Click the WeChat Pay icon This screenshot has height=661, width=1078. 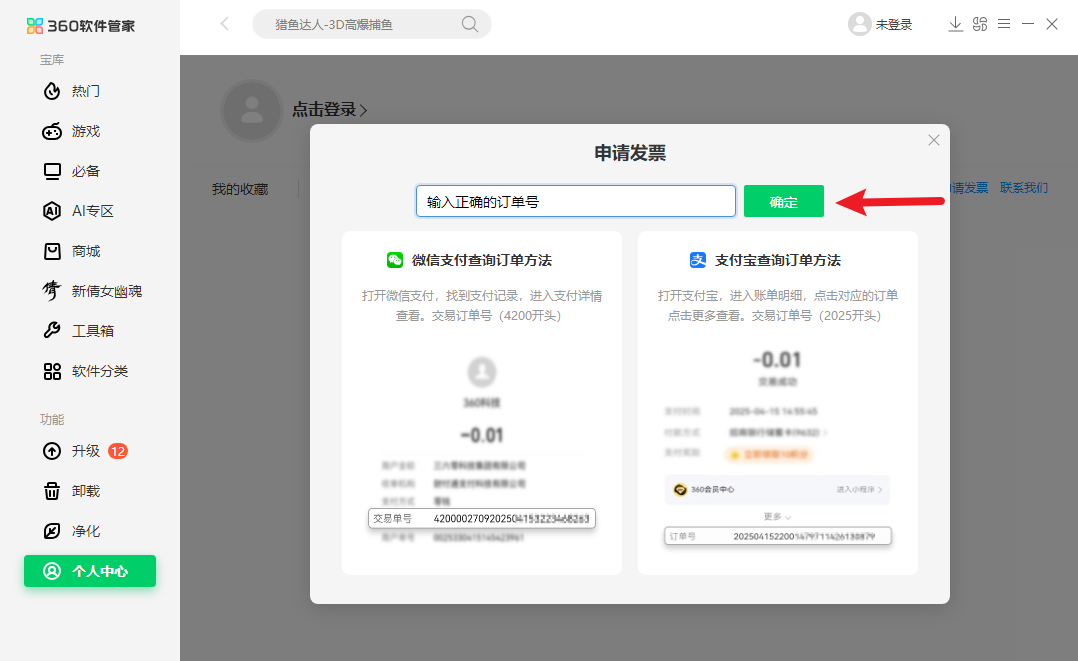[x=395, y=260]
